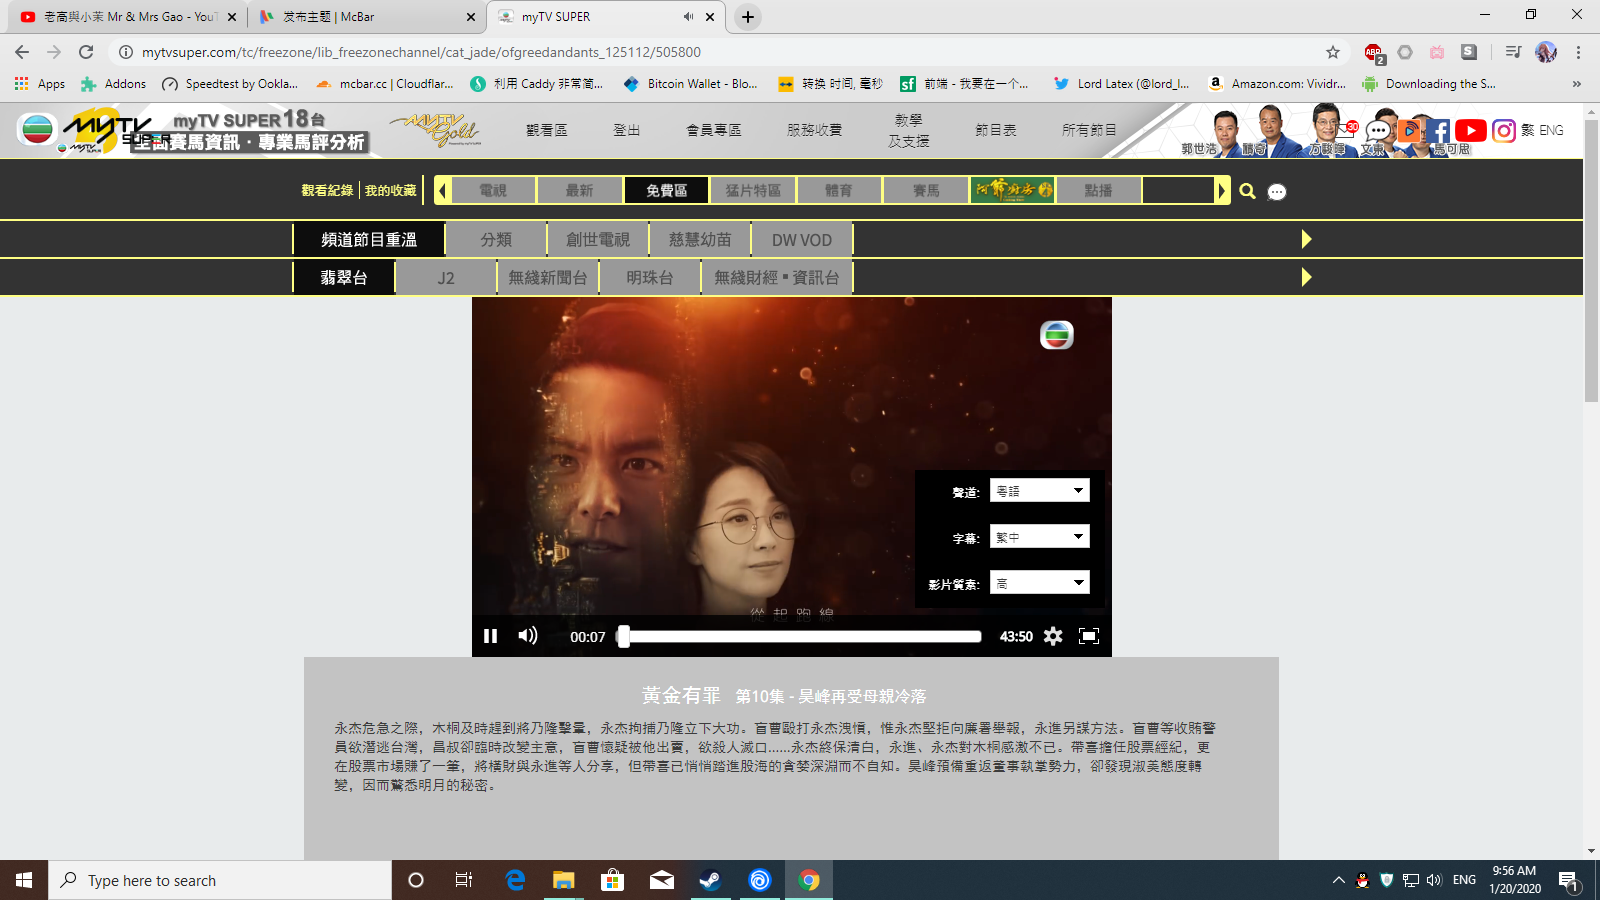
Task: Open 所有節目 all programmes menu
Action: coord(1089,130)
